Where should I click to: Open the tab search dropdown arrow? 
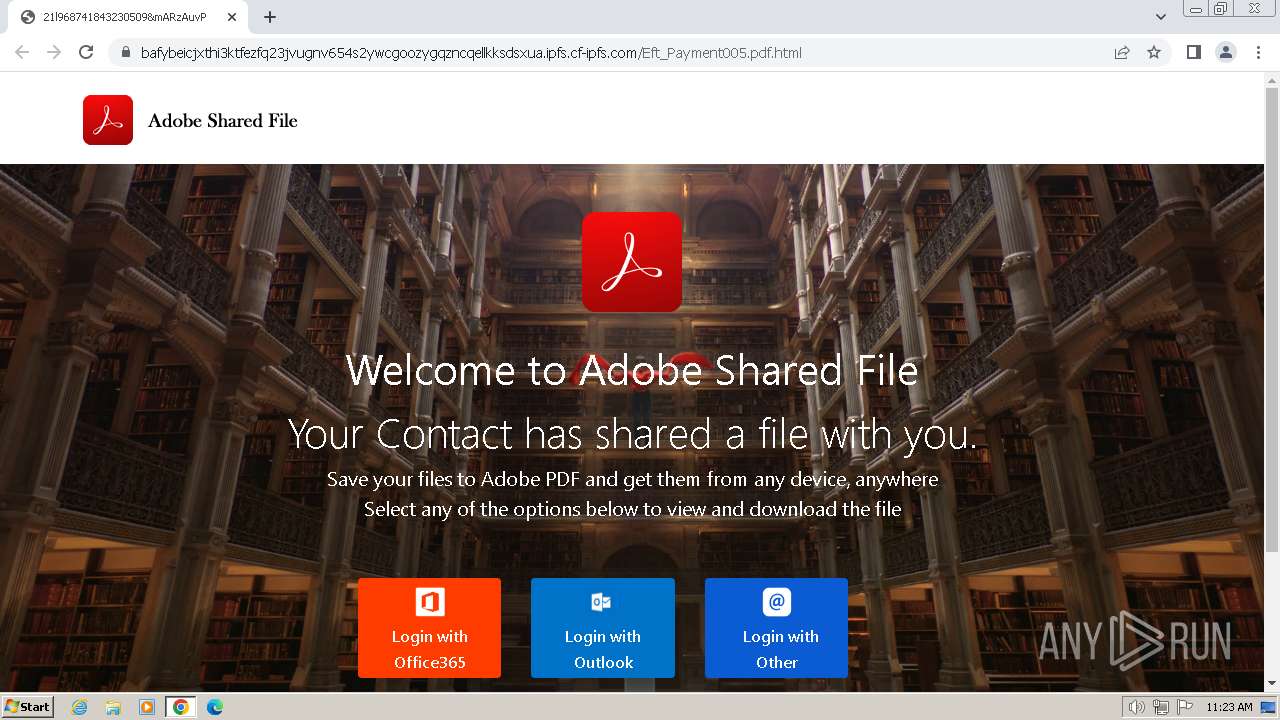coord(1161,17)
